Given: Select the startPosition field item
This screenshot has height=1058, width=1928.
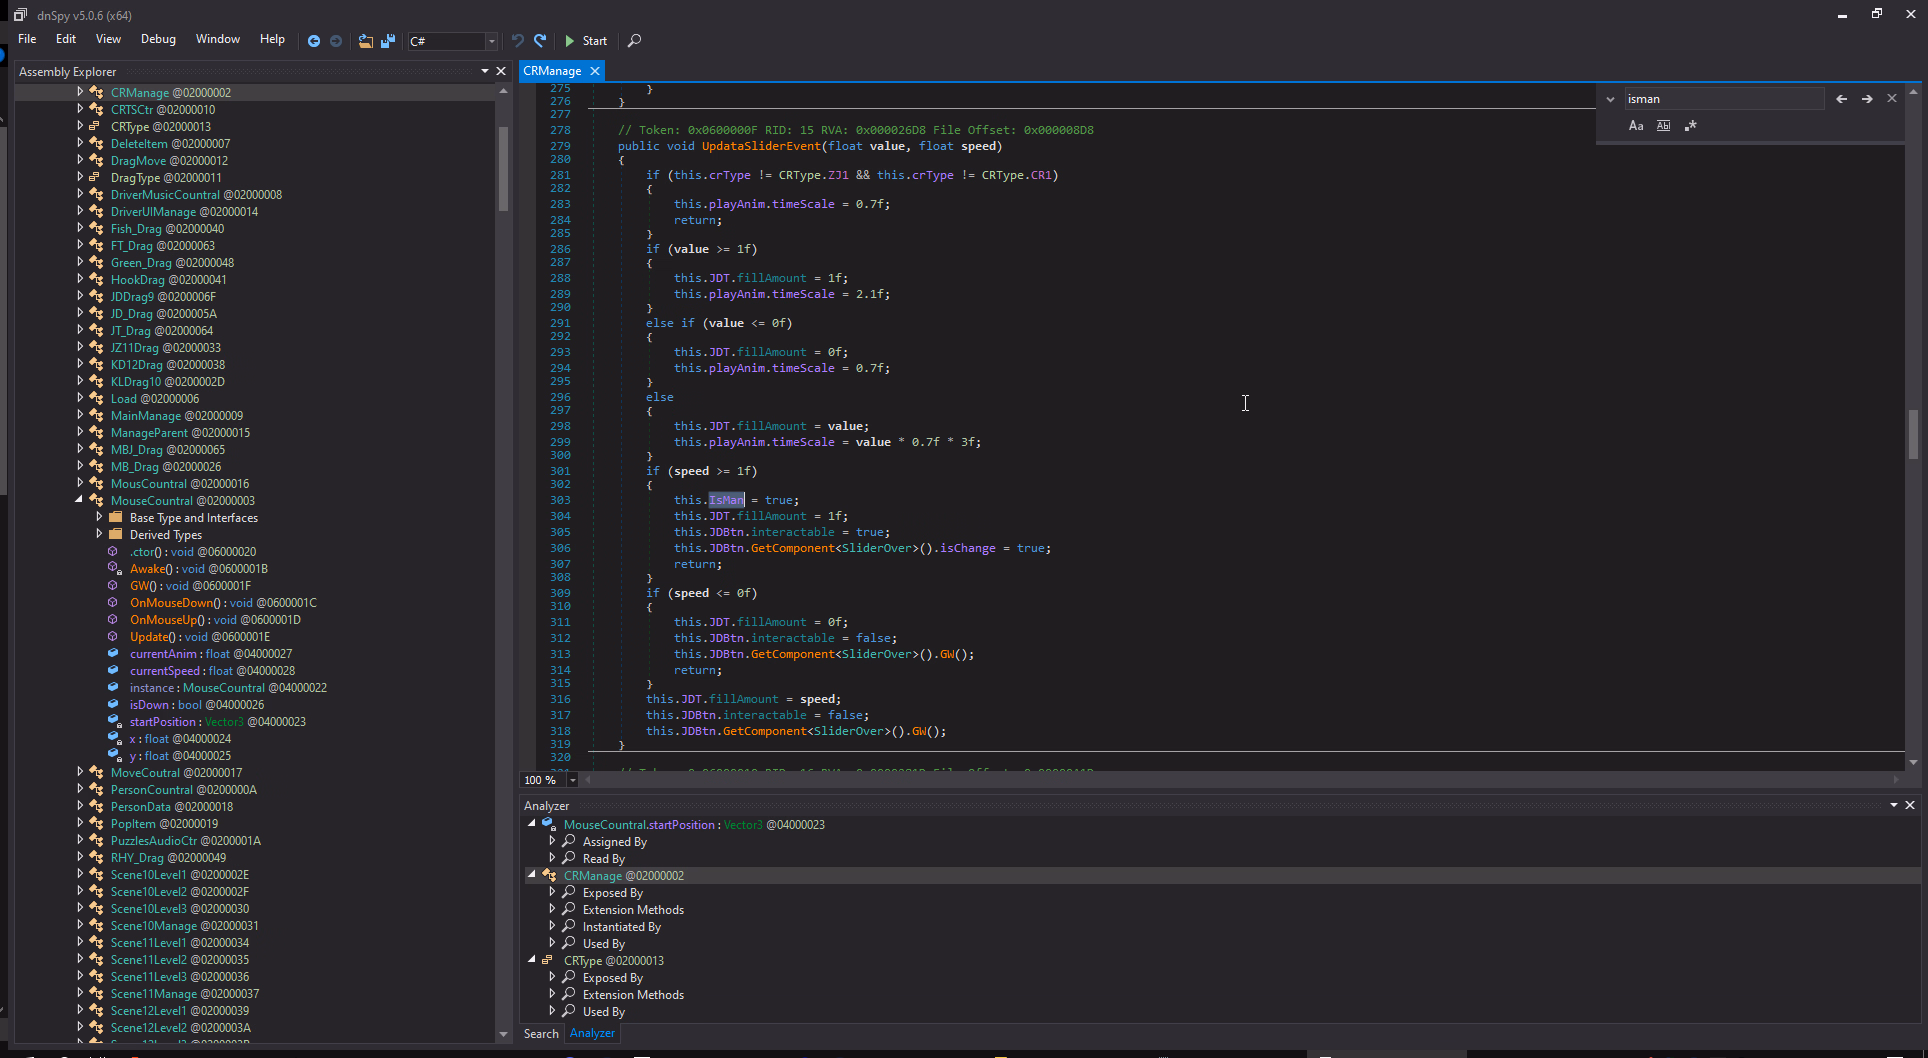Looking at the screenshot, I should point(217,722).
